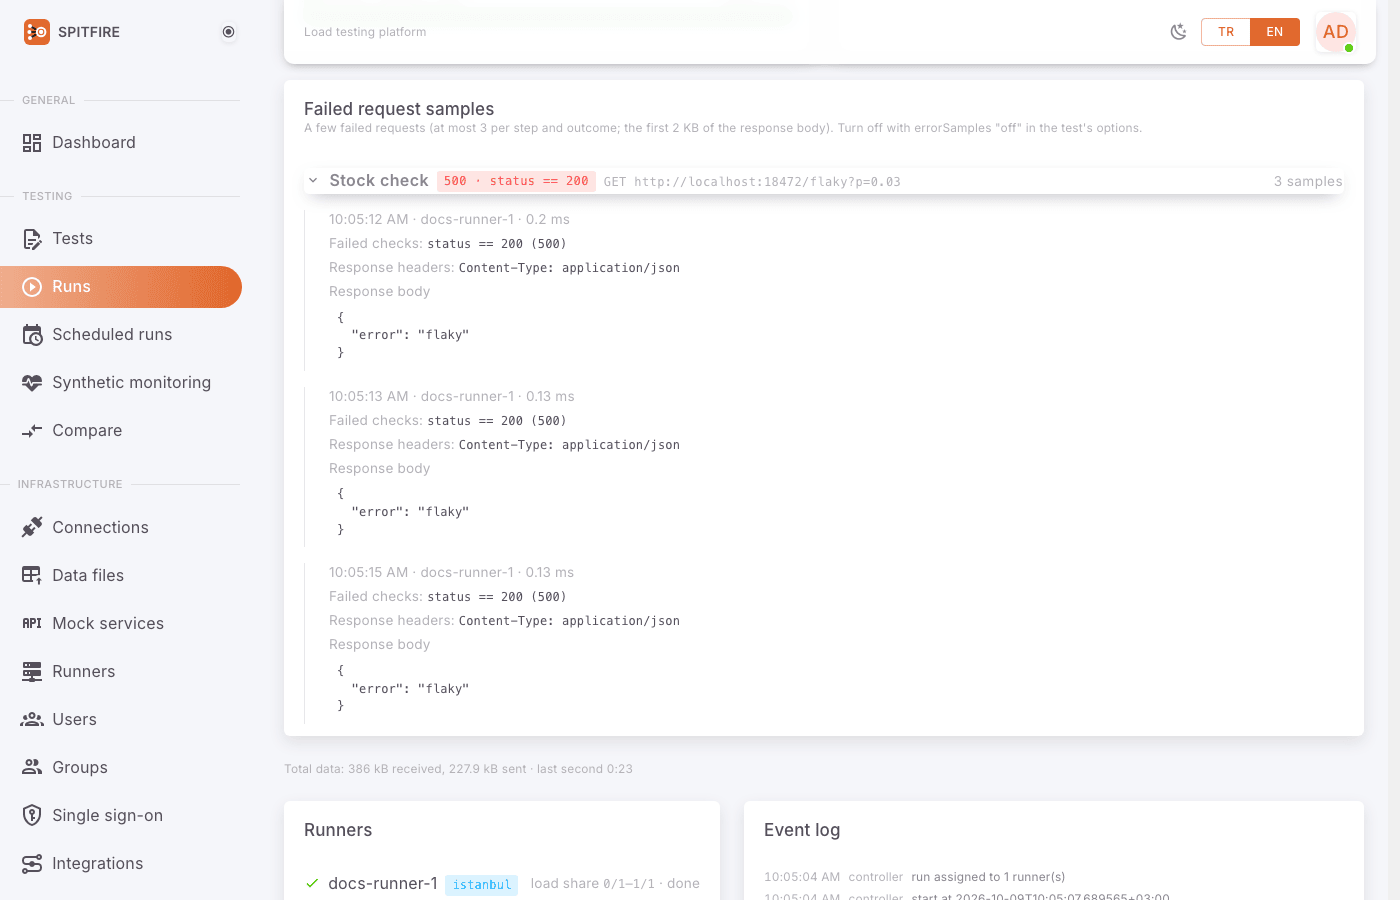Open the Dashboard icon in sidebar

pos(32,143)
